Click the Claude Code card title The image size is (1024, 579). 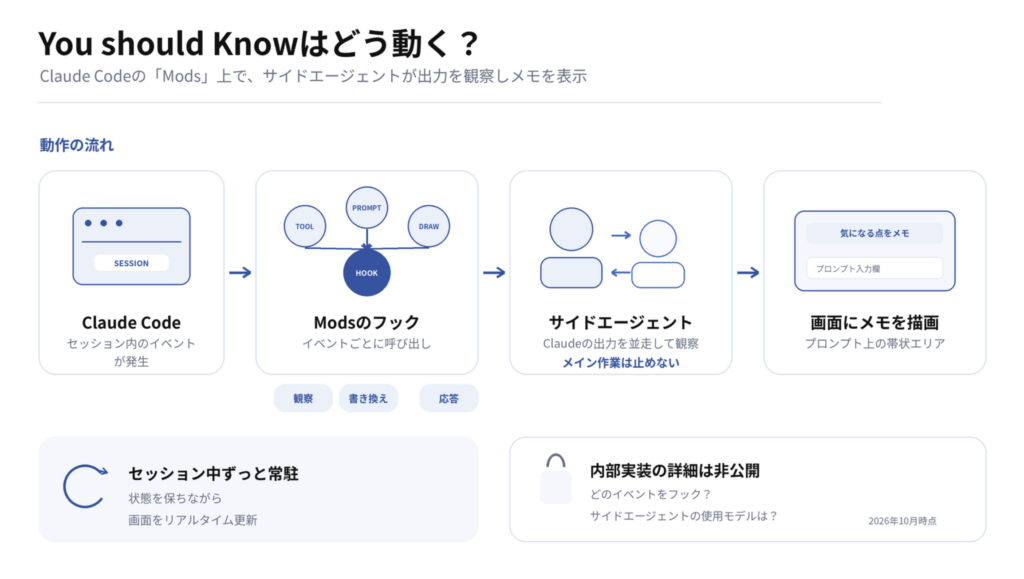(x=131, y=322)
